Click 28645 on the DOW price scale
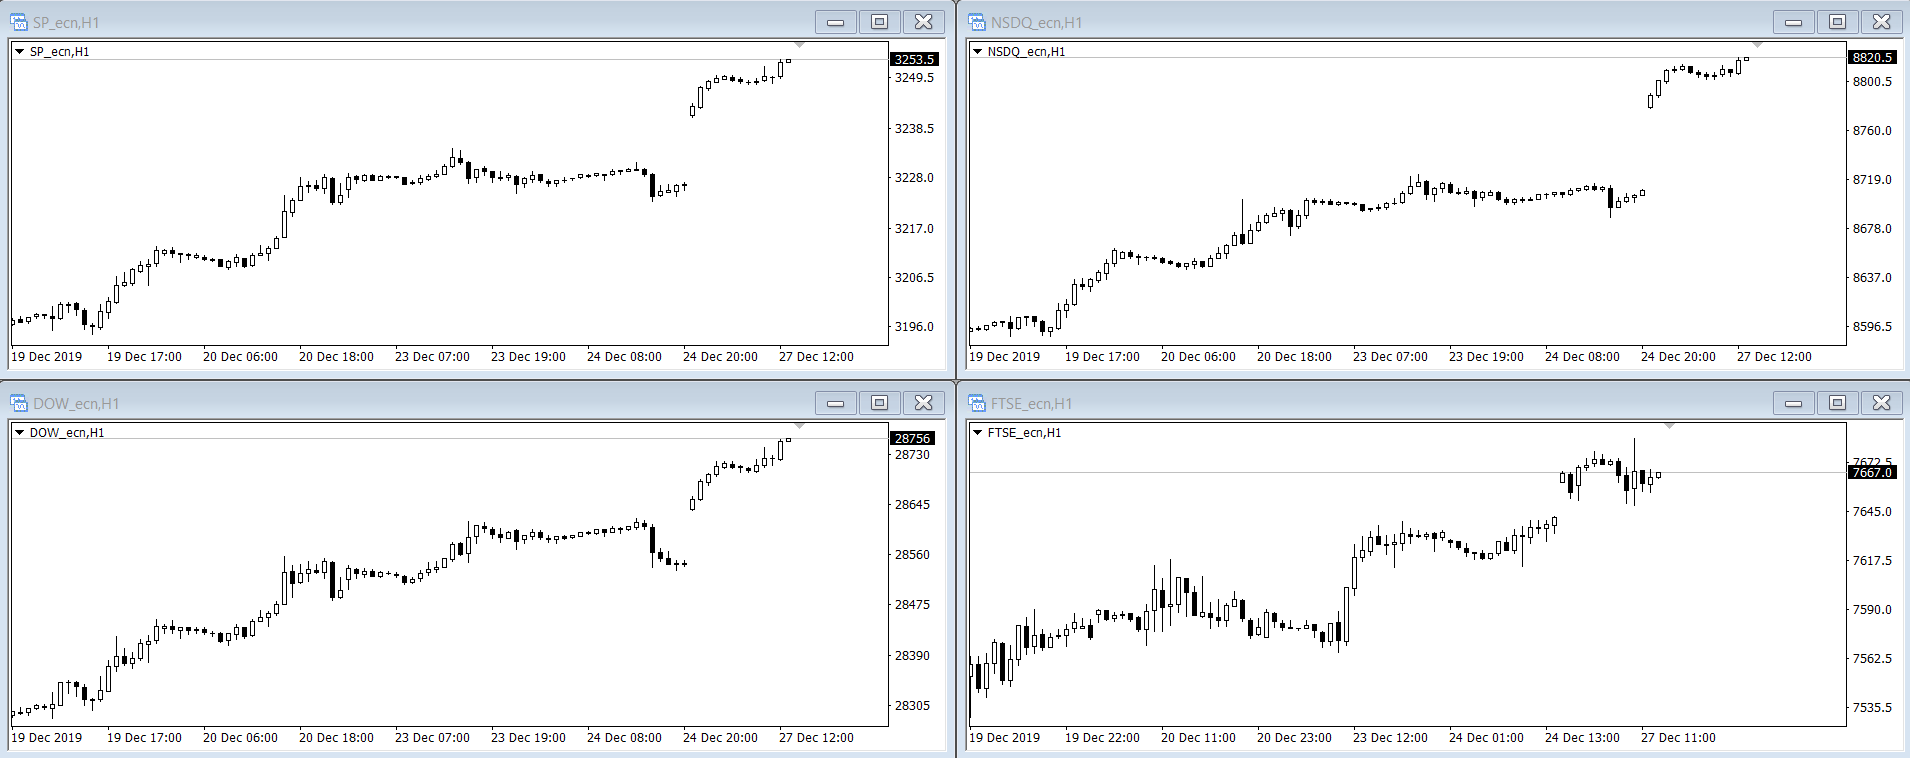The height and width of the screenshot is (758, 1910). click(912, 505)
